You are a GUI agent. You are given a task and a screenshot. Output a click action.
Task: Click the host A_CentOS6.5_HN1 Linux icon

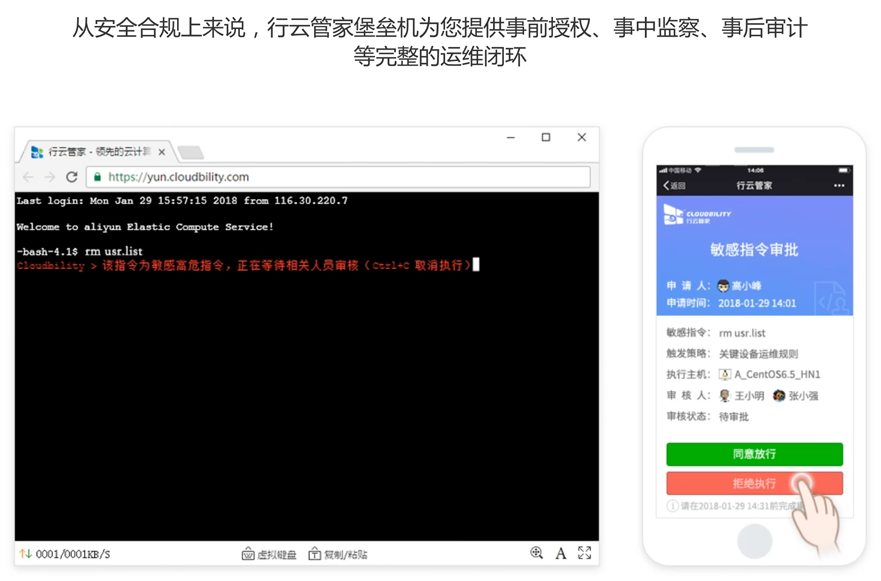(x=725, y=374)
